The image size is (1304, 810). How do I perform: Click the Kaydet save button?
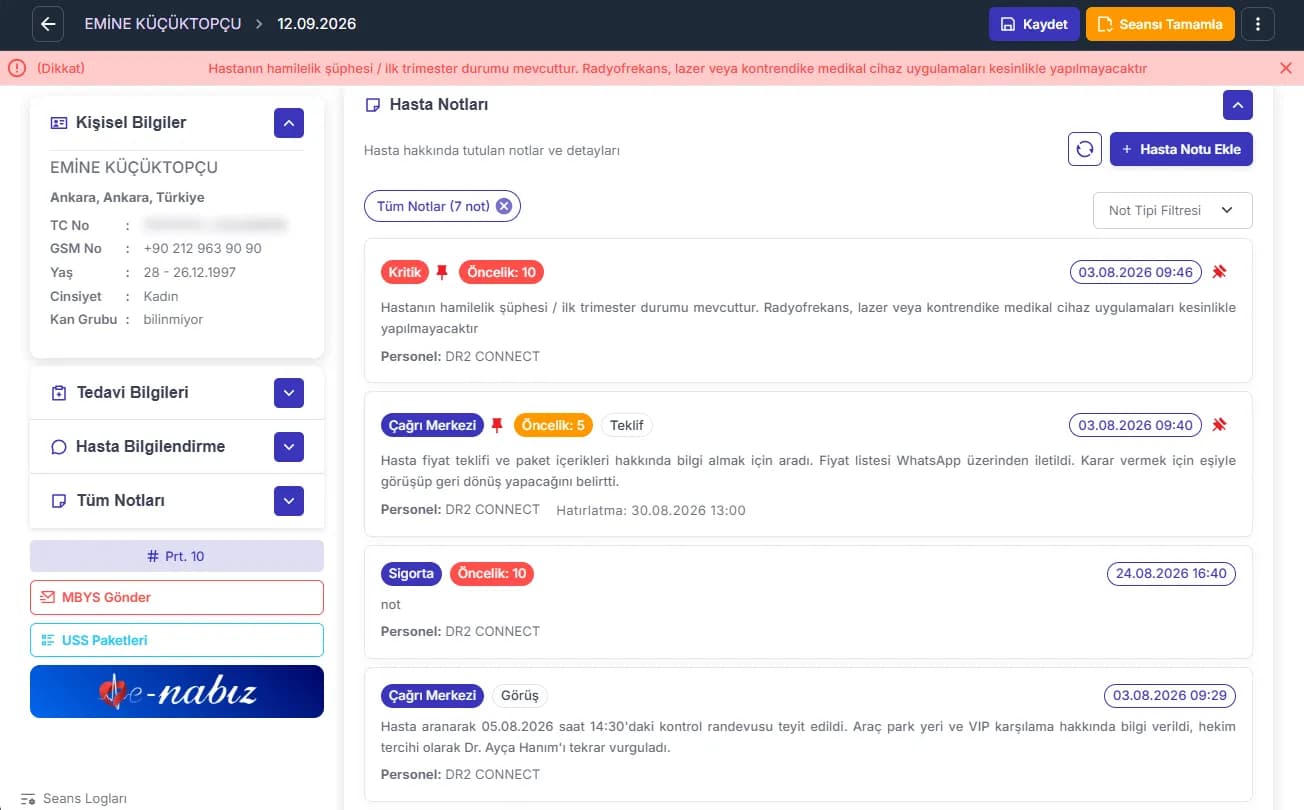coord(1034,24)
